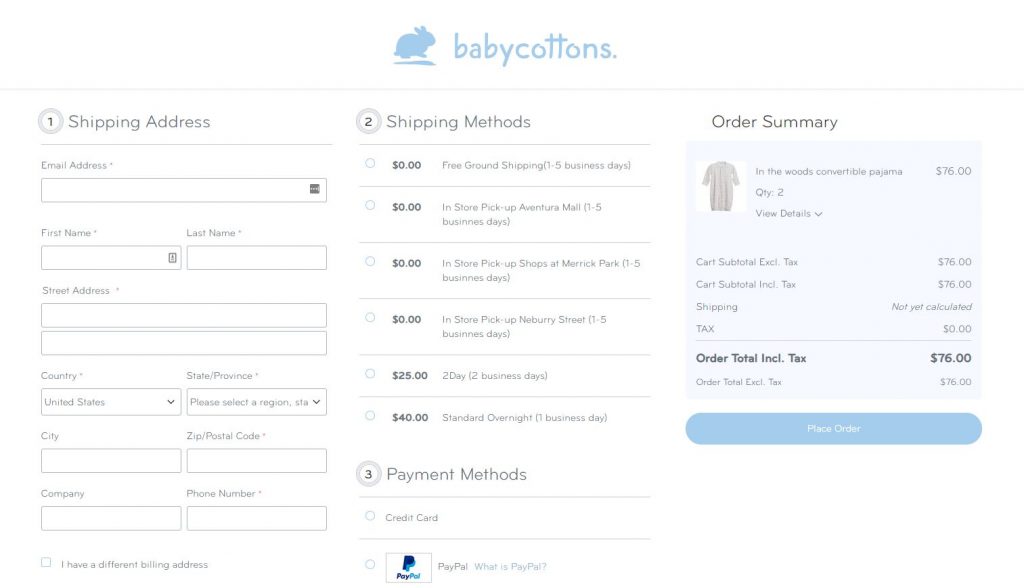
Task: Select In Store Pick-up Shops at Merrick Park
Action: pyautogui.click(x=370, y=261)
